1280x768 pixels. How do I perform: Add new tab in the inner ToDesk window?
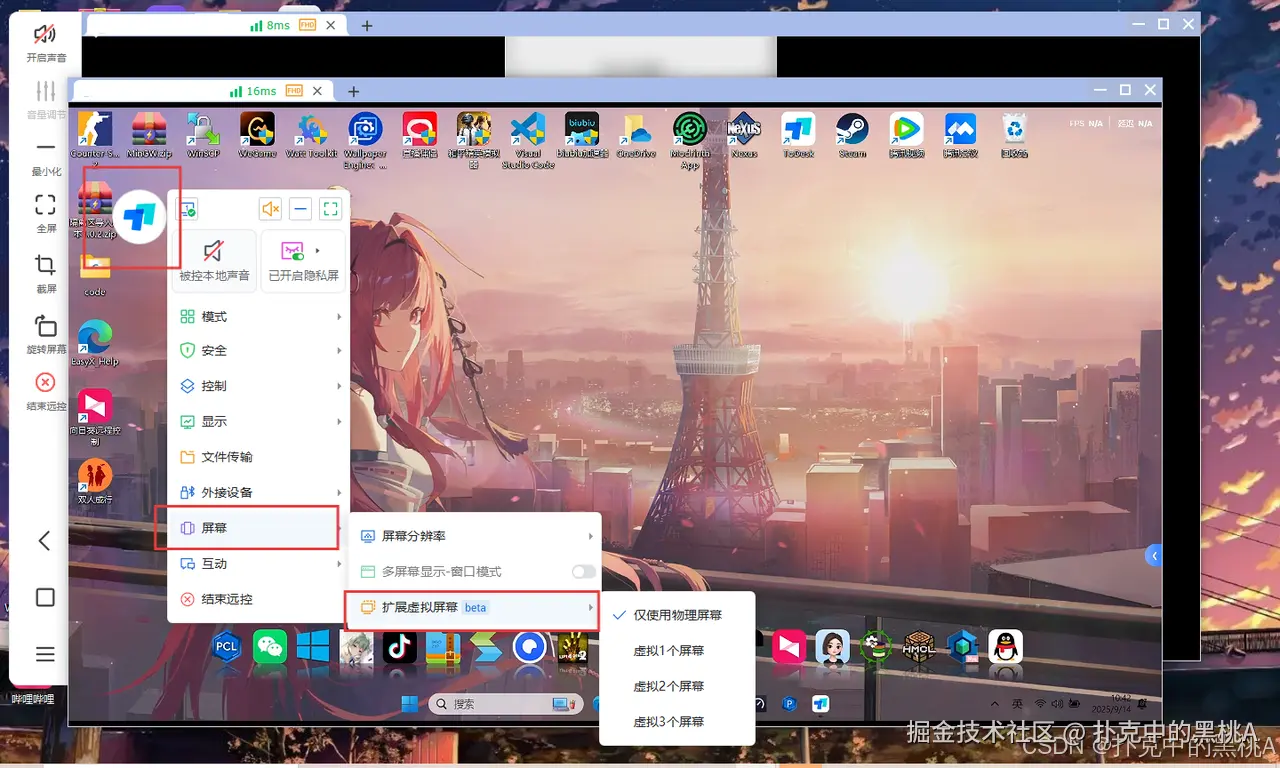click(x=353, y=91)
